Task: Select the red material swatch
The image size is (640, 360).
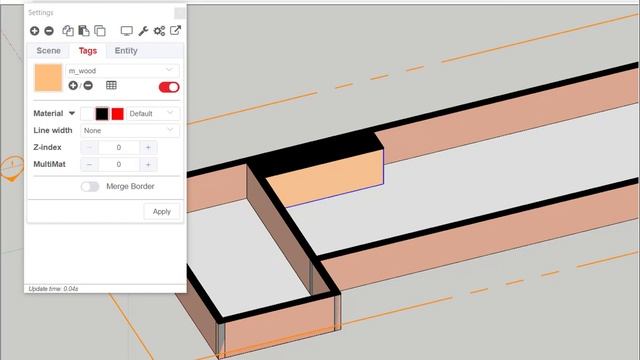Action: click(118, 114)
